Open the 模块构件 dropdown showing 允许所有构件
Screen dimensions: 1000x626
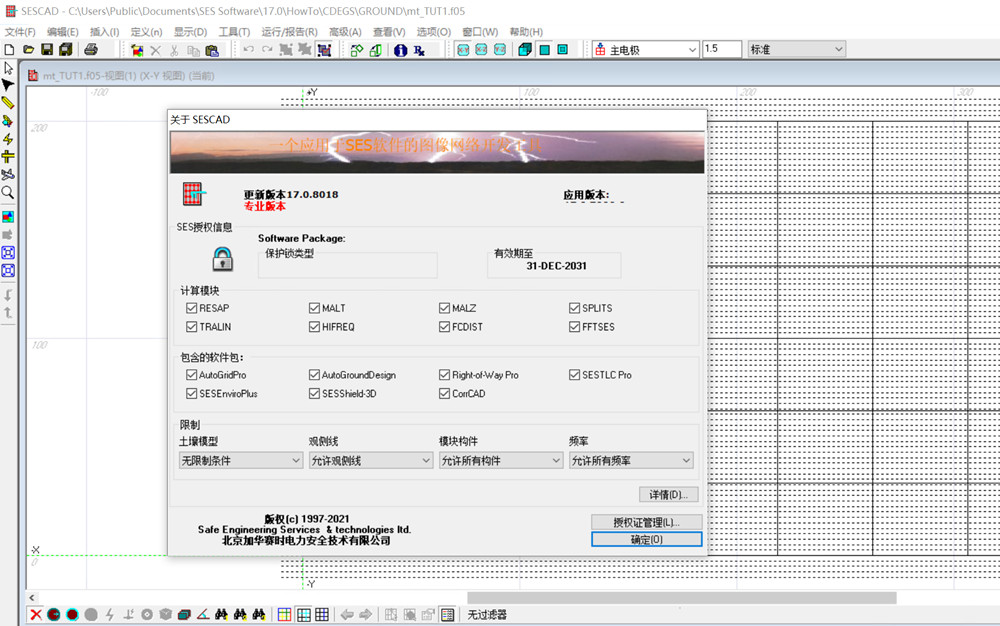tap(501, 460)
